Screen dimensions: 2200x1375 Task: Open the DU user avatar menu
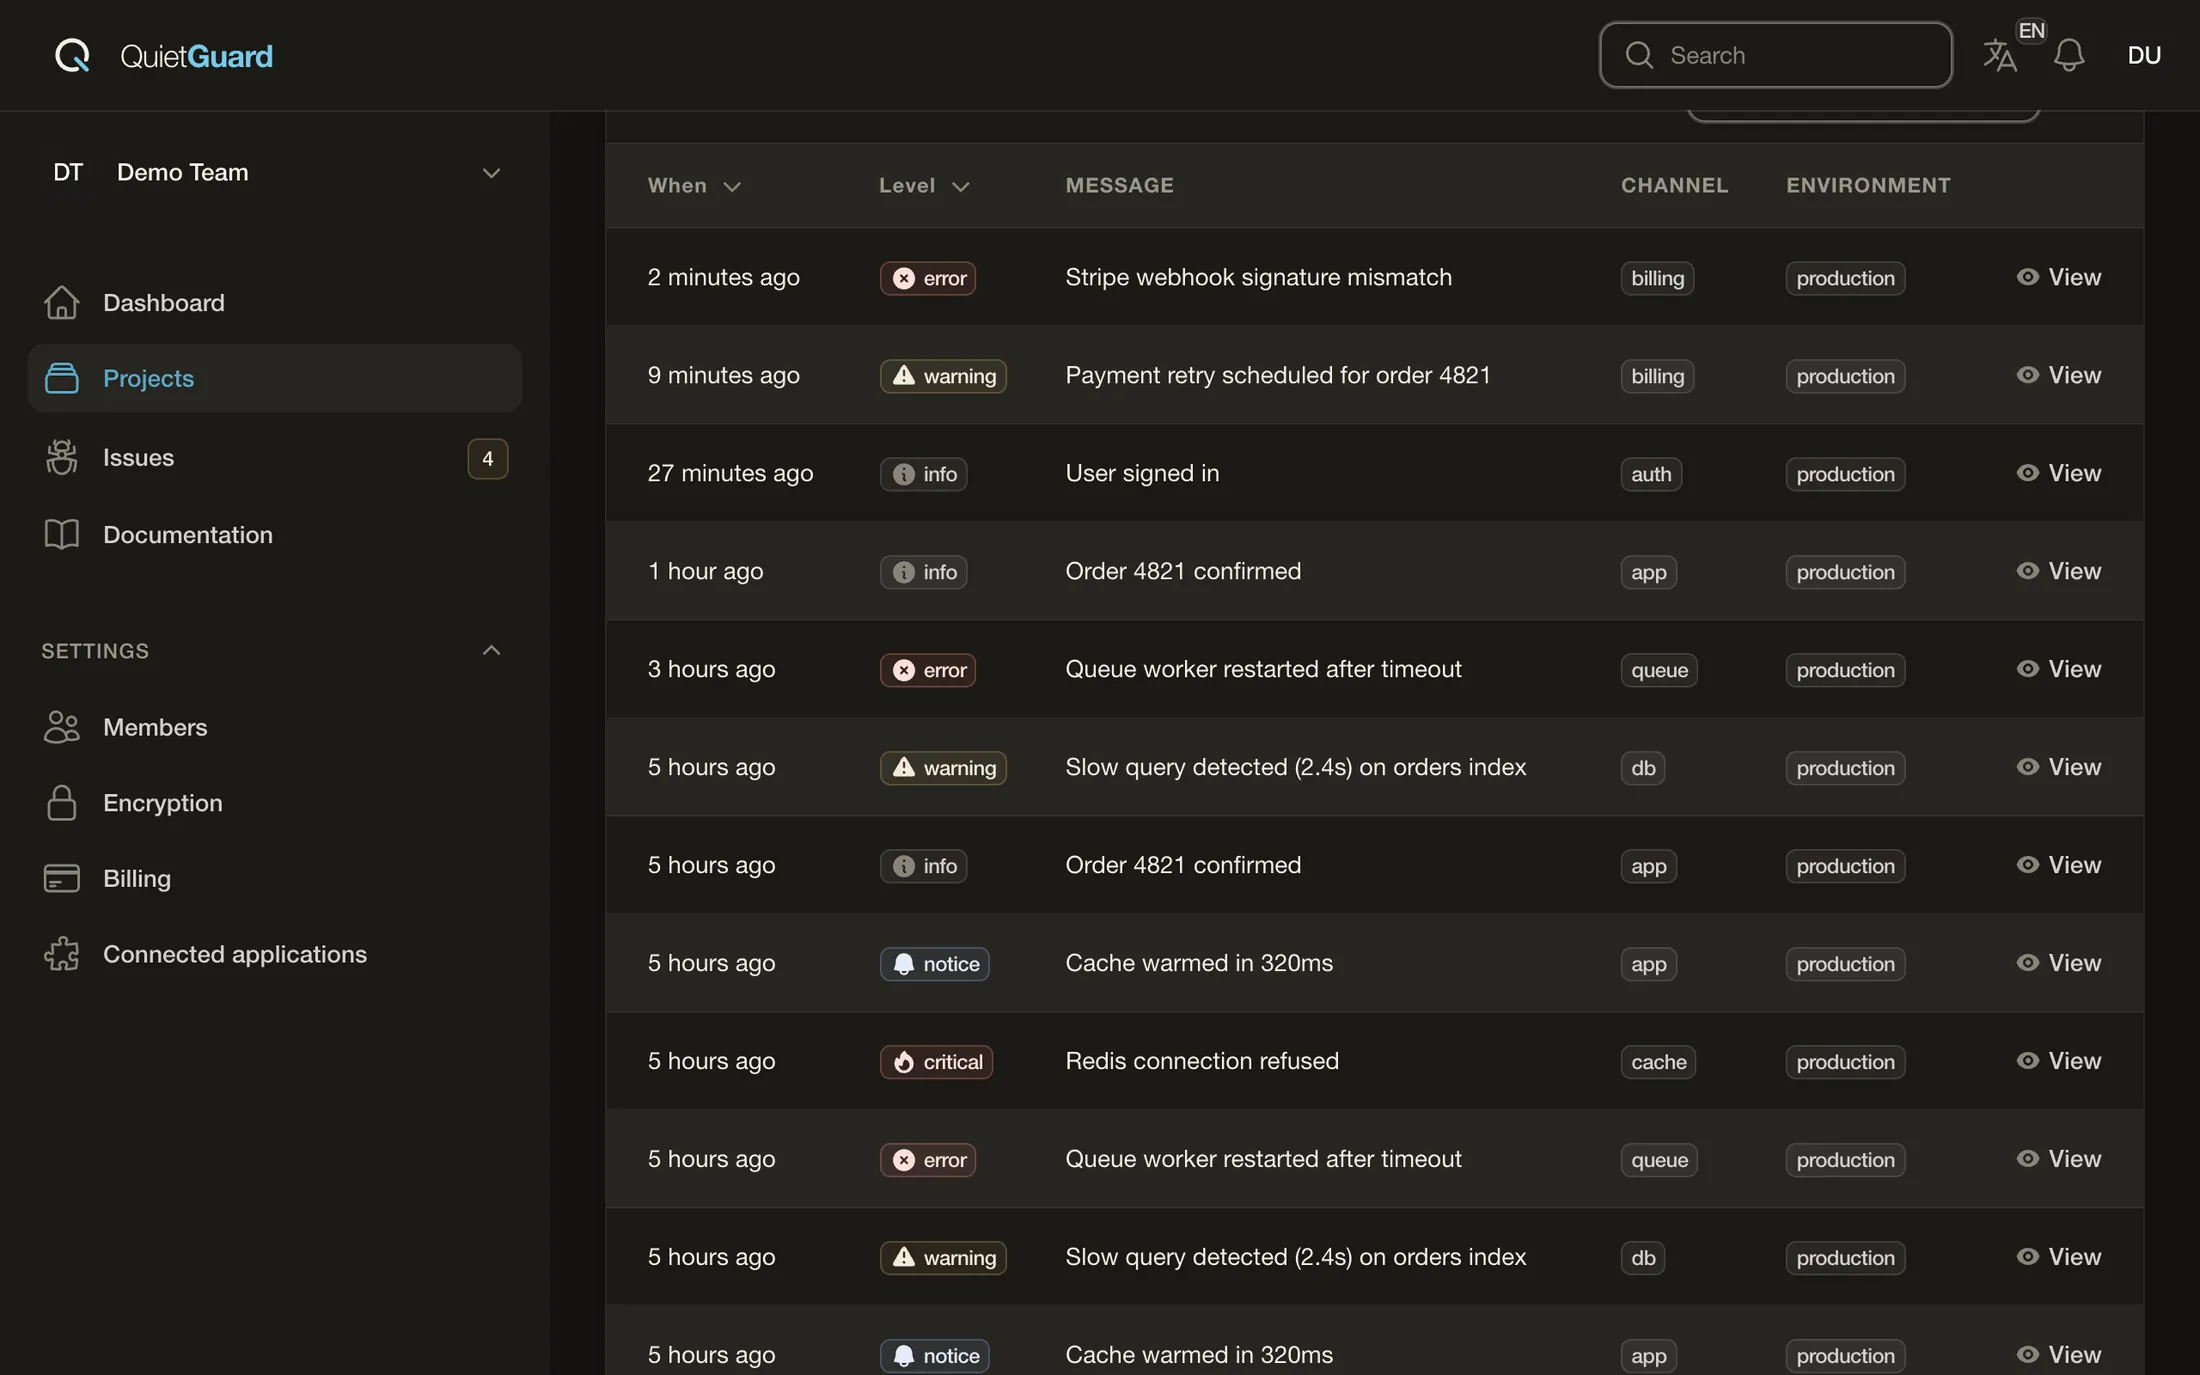point(2144,55)
